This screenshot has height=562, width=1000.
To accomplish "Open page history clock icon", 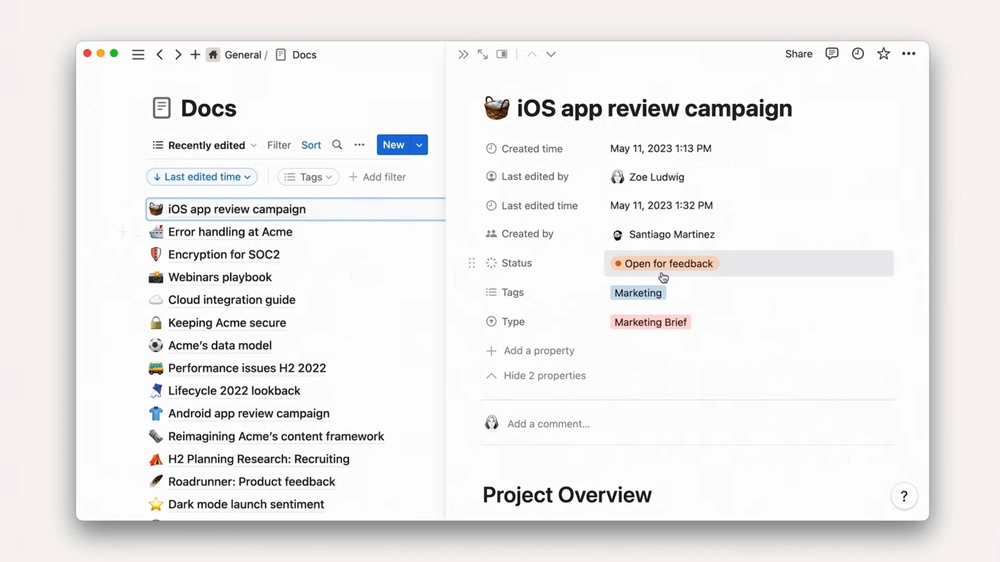I will point(858,54).
